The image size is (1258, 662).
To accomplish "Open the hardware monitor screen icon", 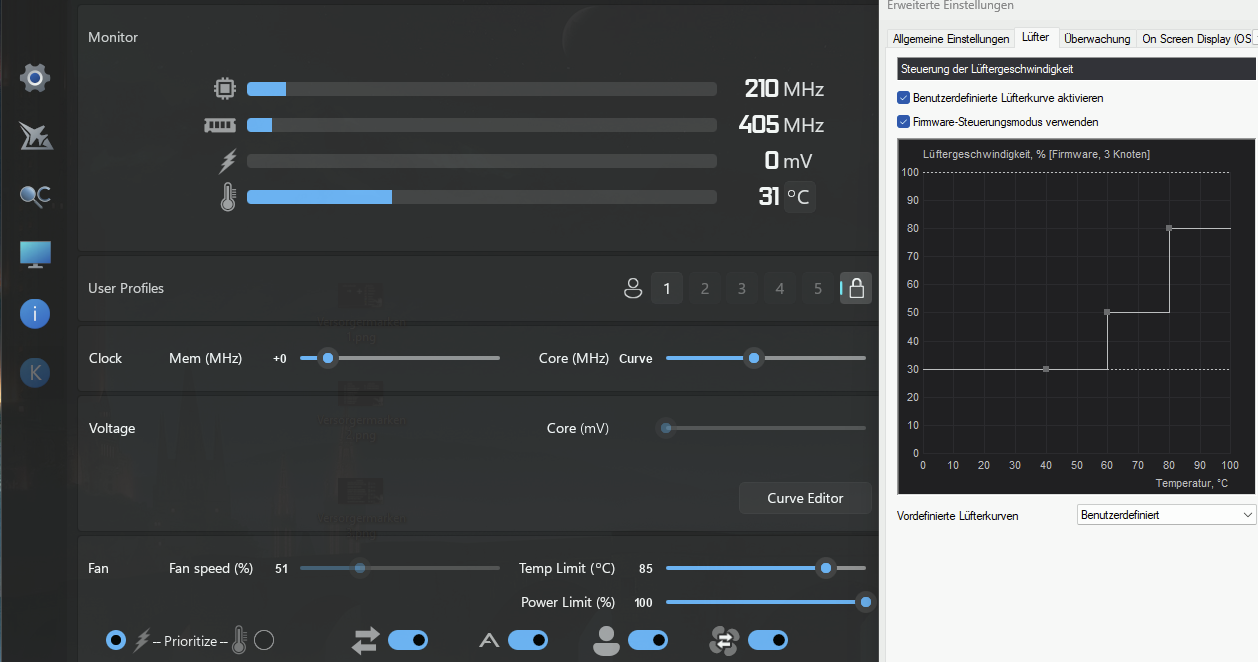I will (35, 255).
